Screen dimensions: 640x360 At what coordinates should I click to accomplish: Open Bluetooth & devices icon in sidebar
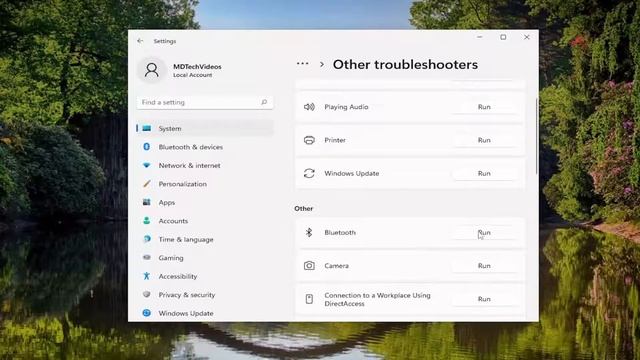coord(147,147)
